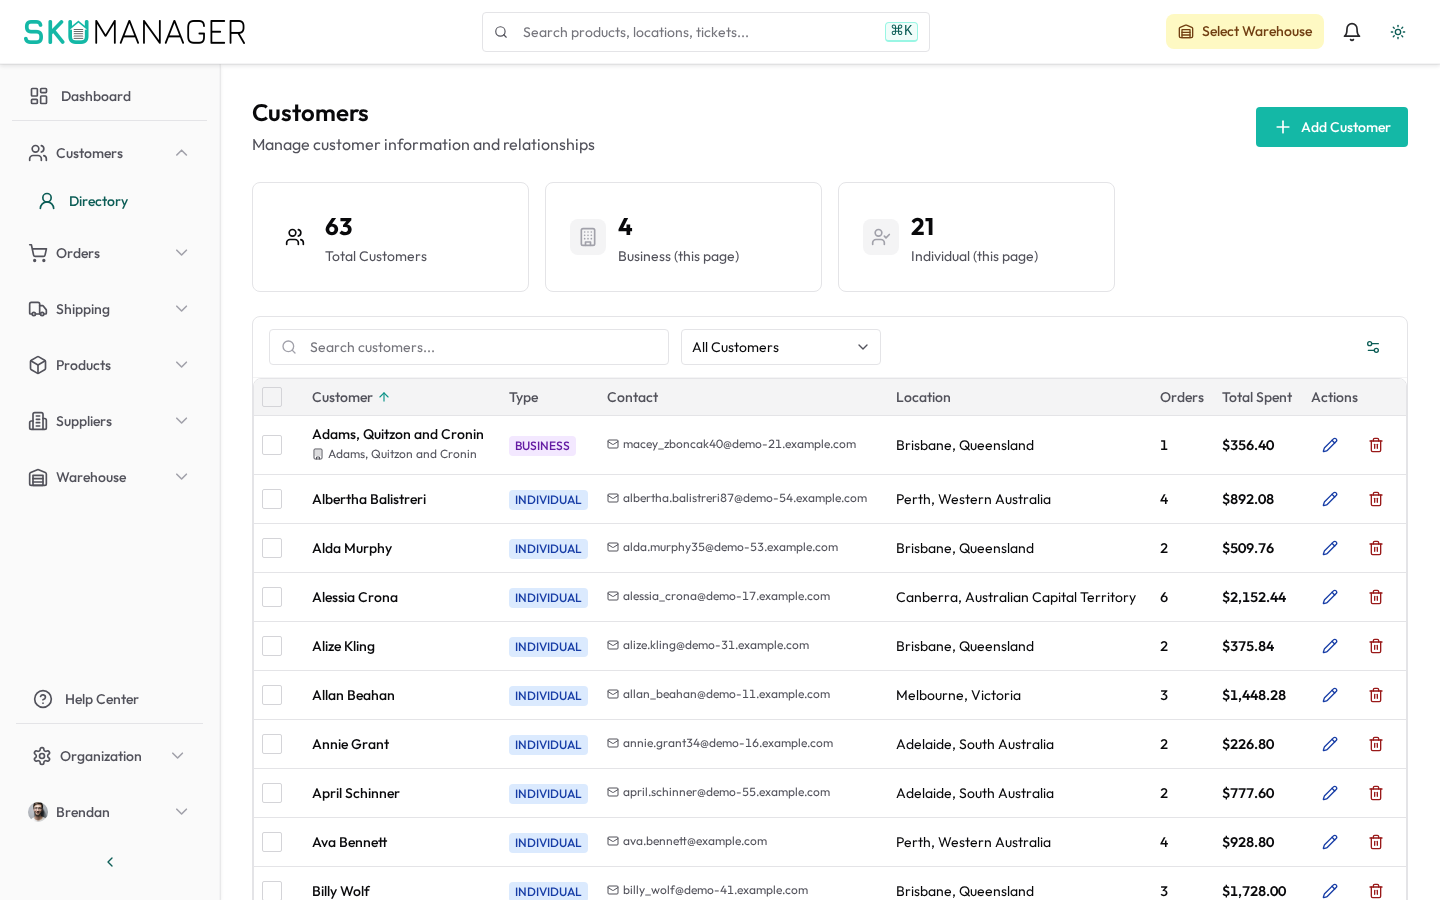Click the Add Customer button
The image size is (1440, 900).
[x=1332, y=127]
